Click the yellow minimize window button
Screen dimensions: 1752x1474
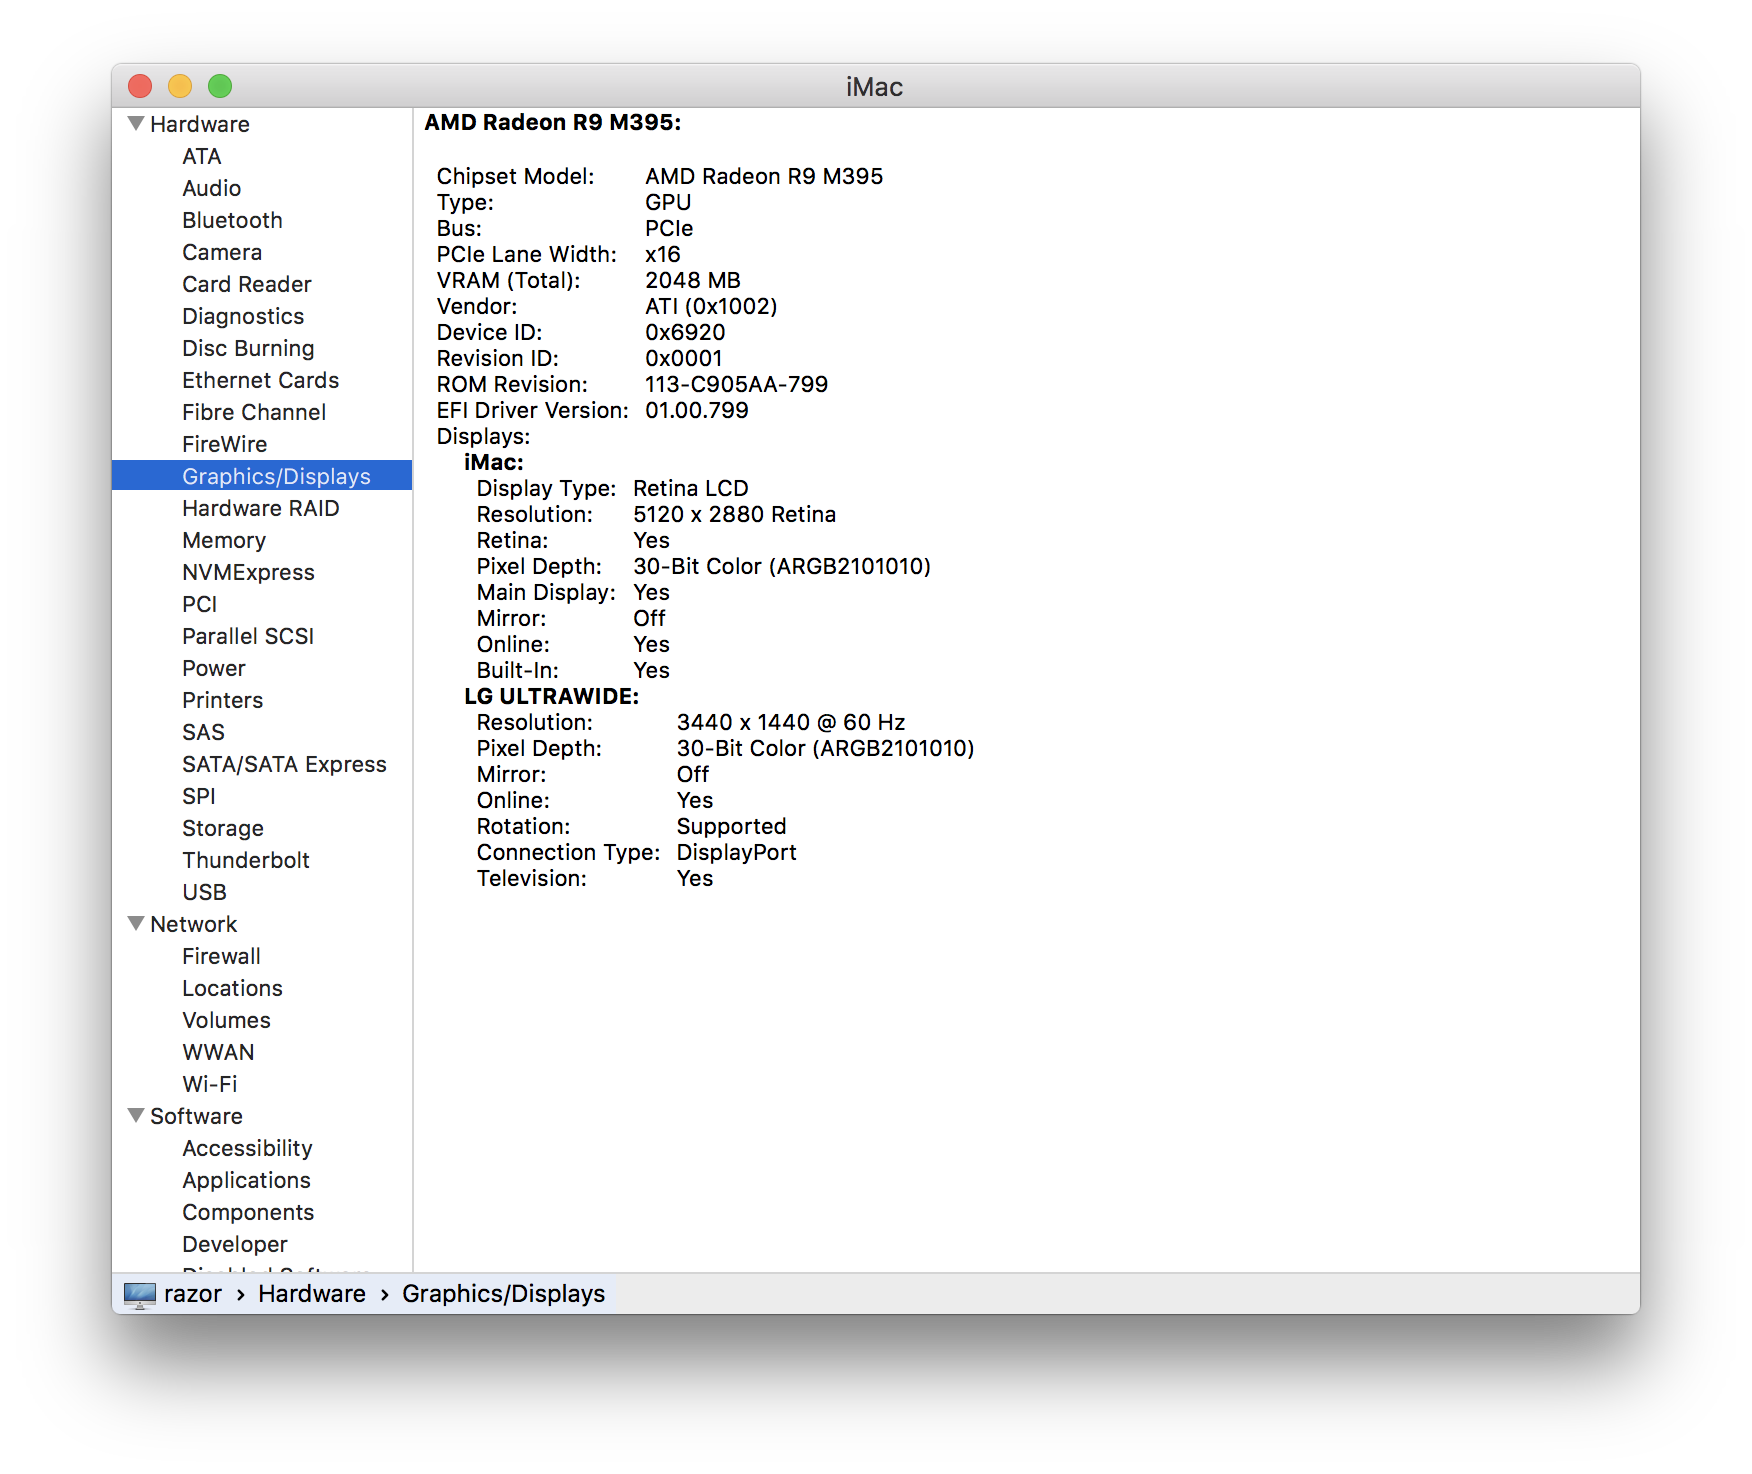click(x=180, y=86)
